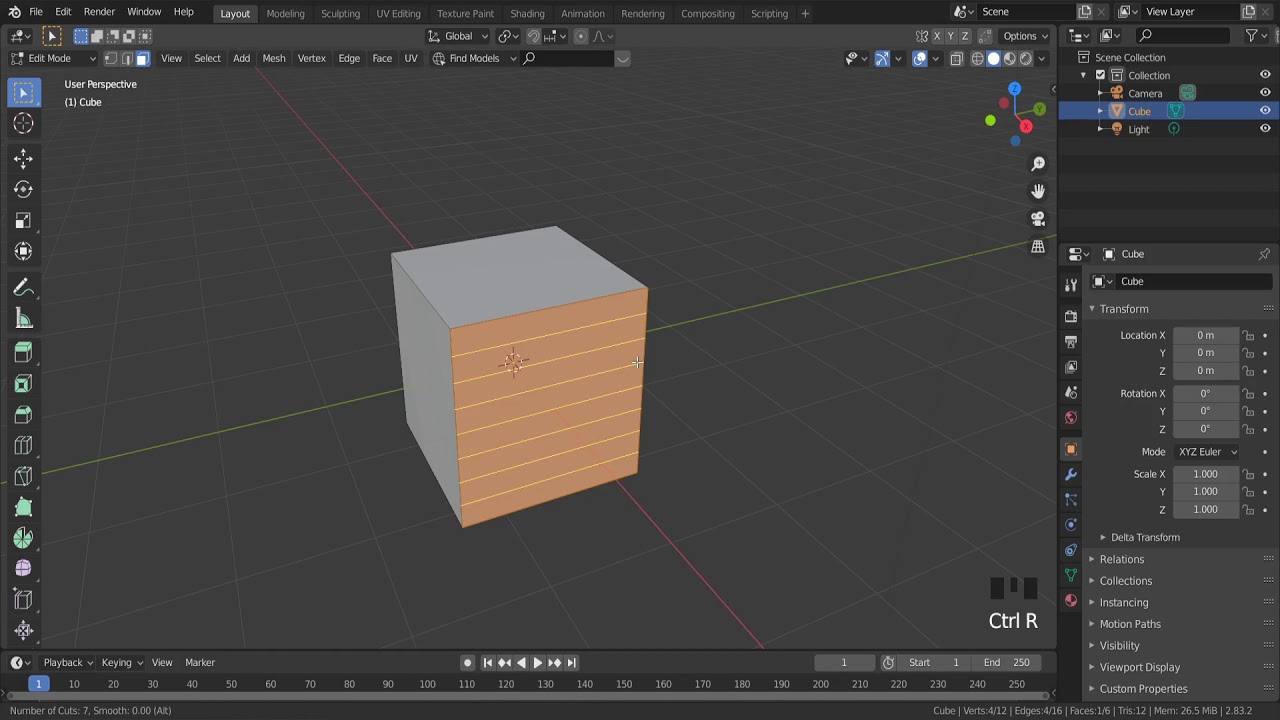1280x720 pixels.
Task: Click the zoom viewport magnifier icon
Action: (x=1038, y=163)
